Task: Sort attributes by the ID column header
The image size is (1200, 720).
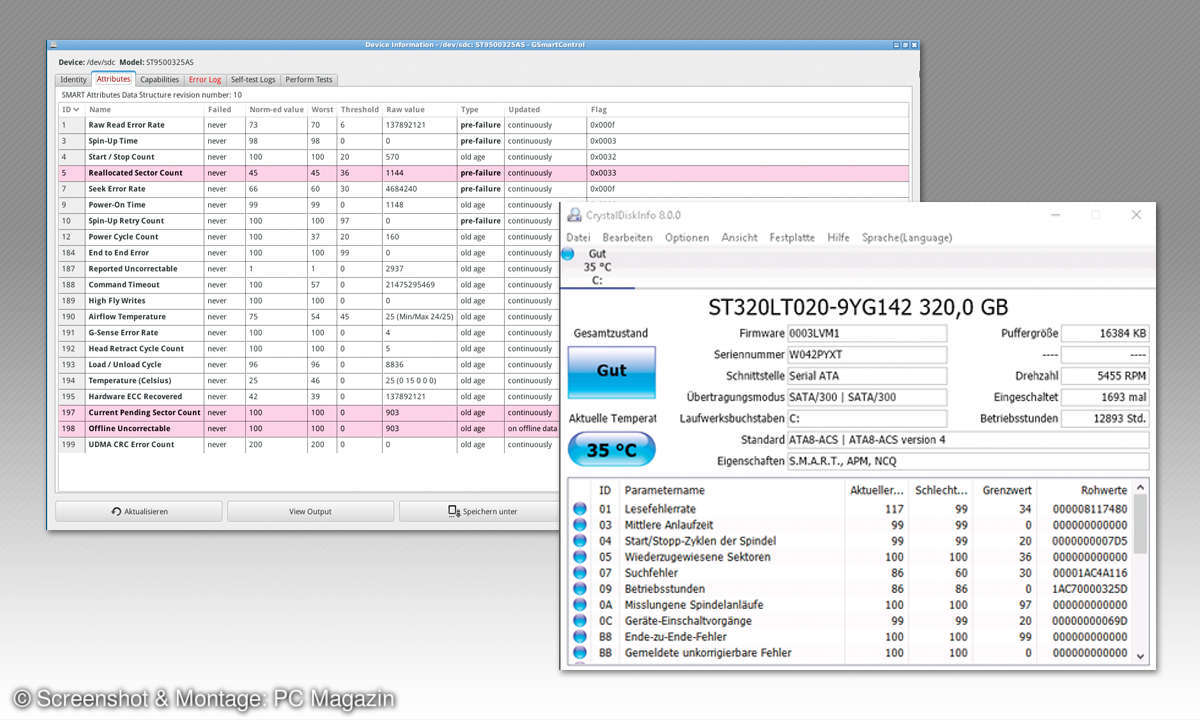Action: pos(71,110)
